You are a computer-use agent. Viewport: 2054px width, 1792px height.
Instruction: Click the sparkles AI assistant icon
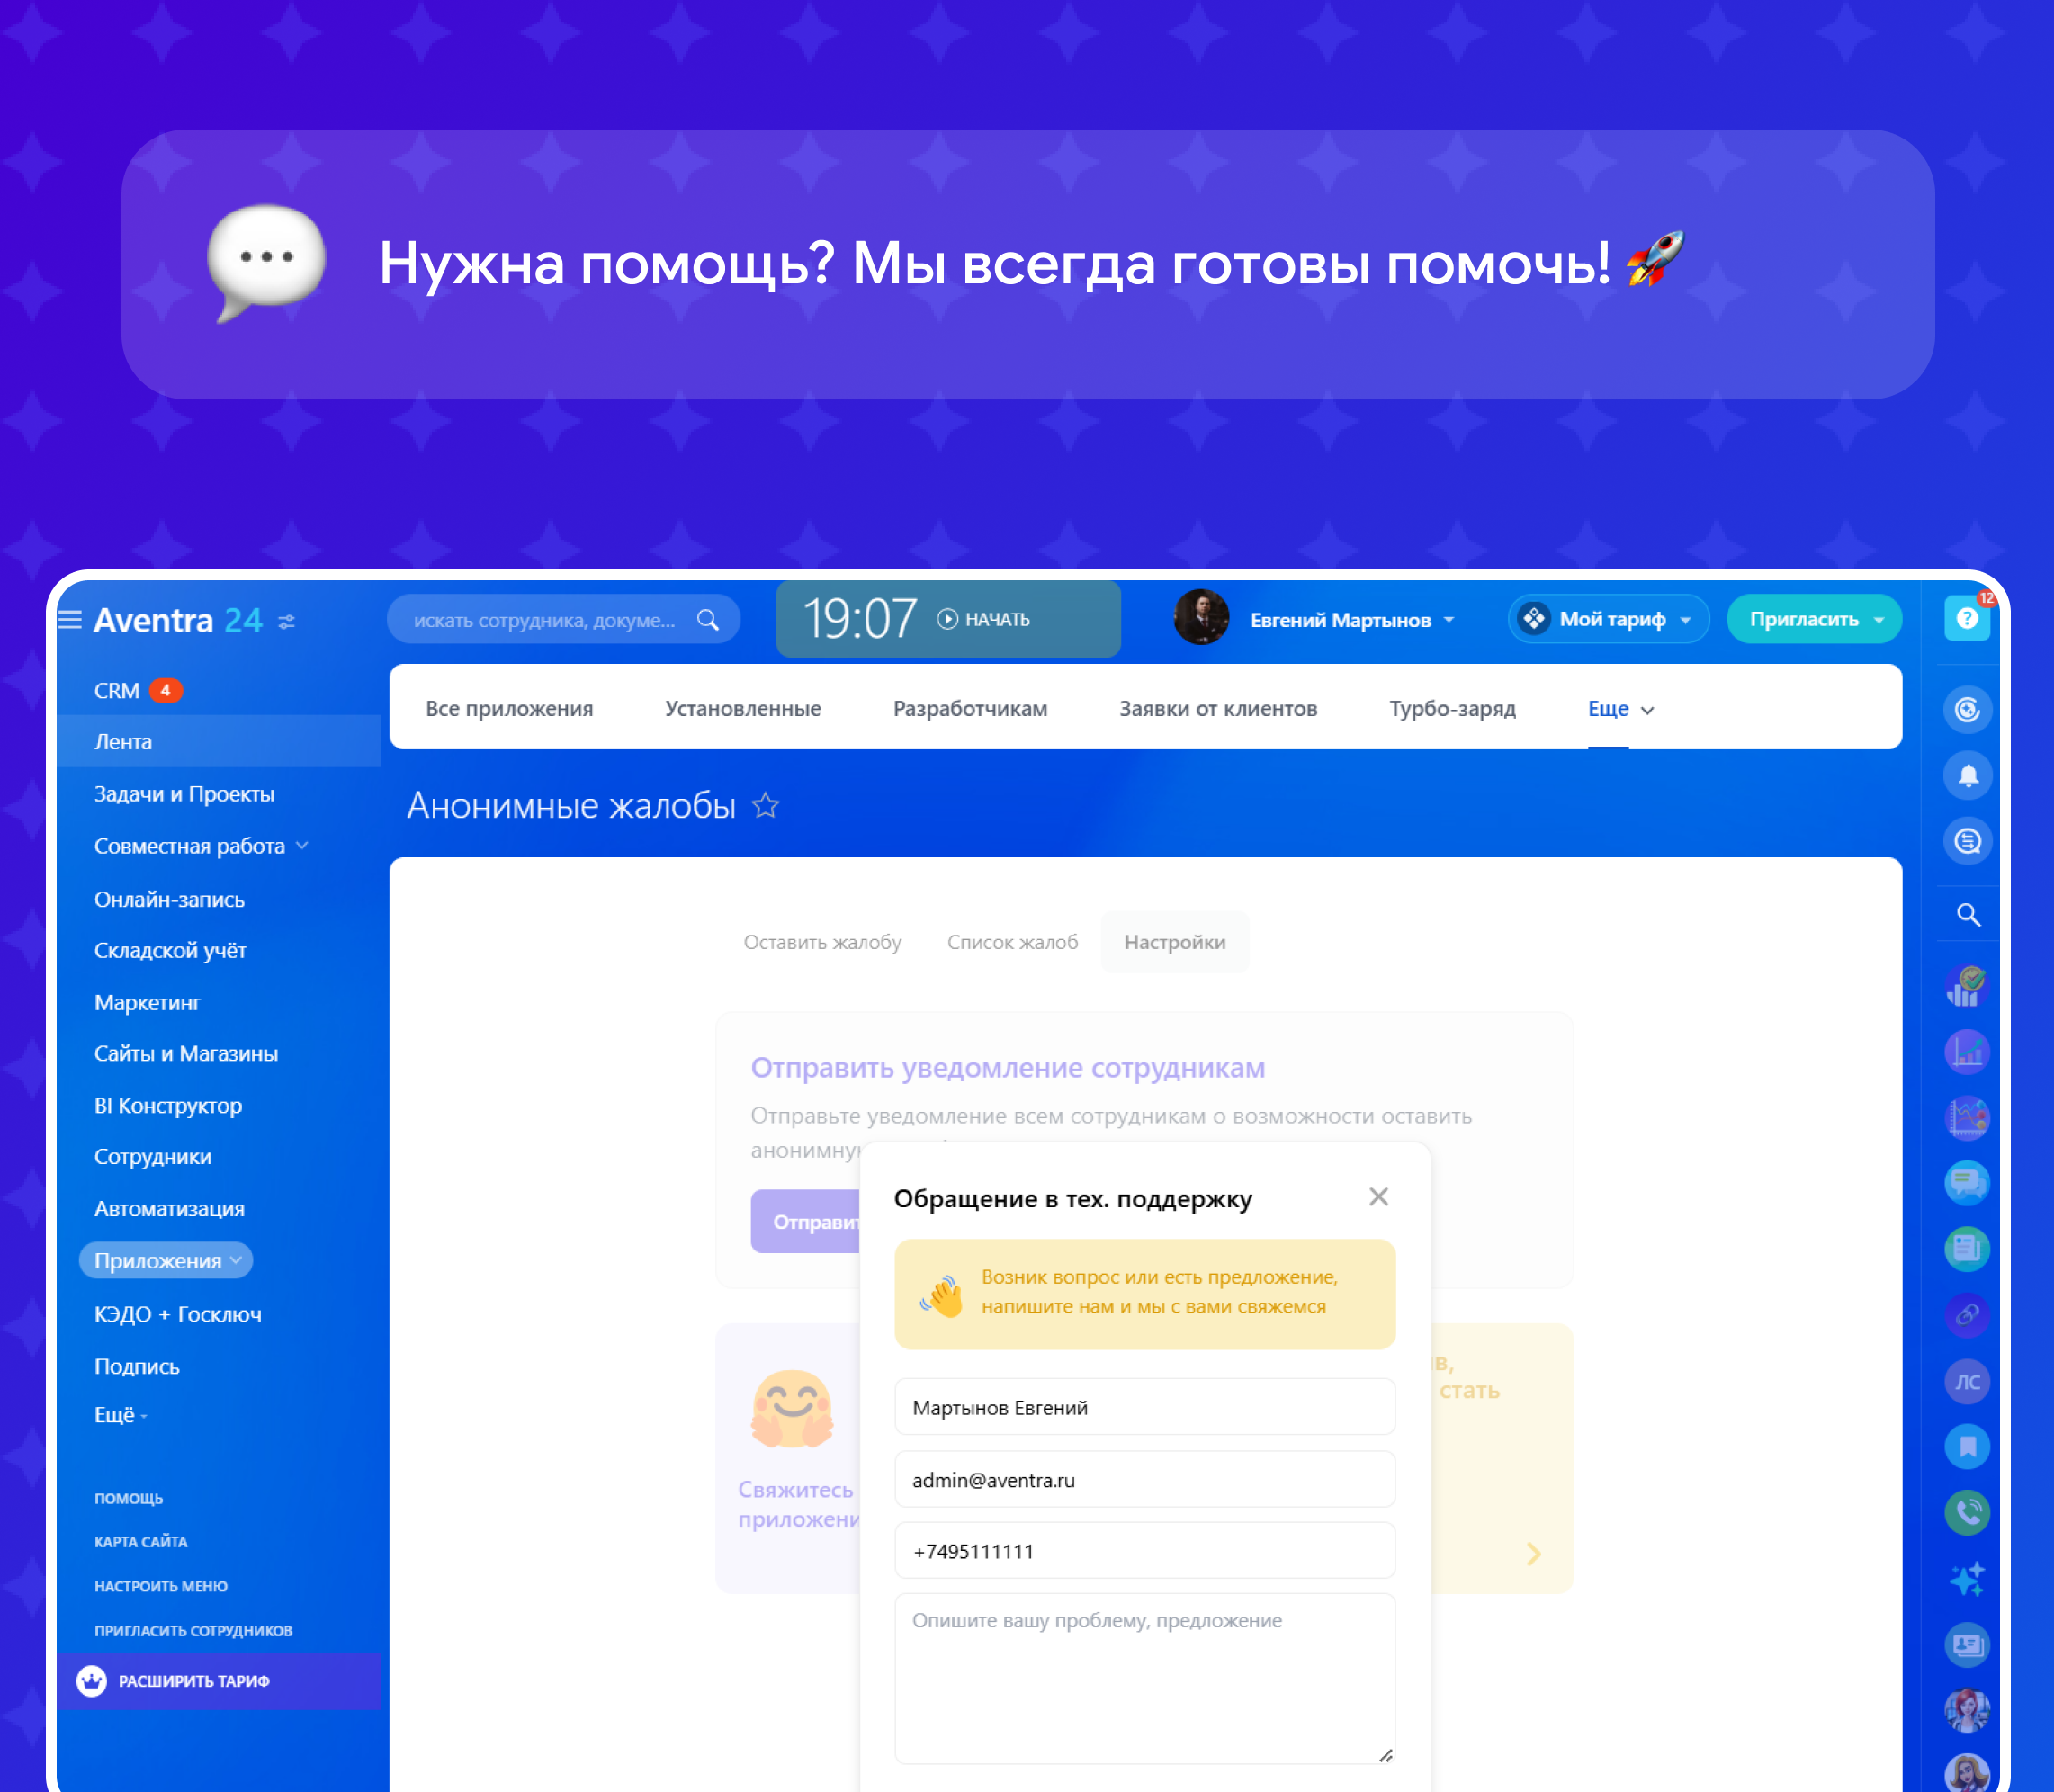click(1967, 1579)
